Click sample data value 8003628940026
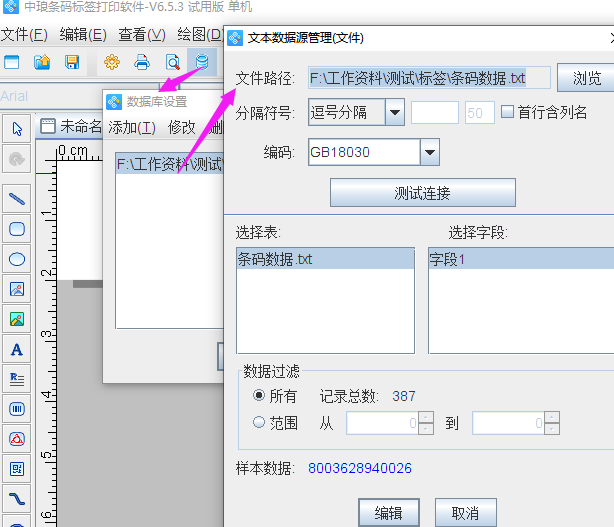The image size is (614, 527). click(x=359, y=468)
